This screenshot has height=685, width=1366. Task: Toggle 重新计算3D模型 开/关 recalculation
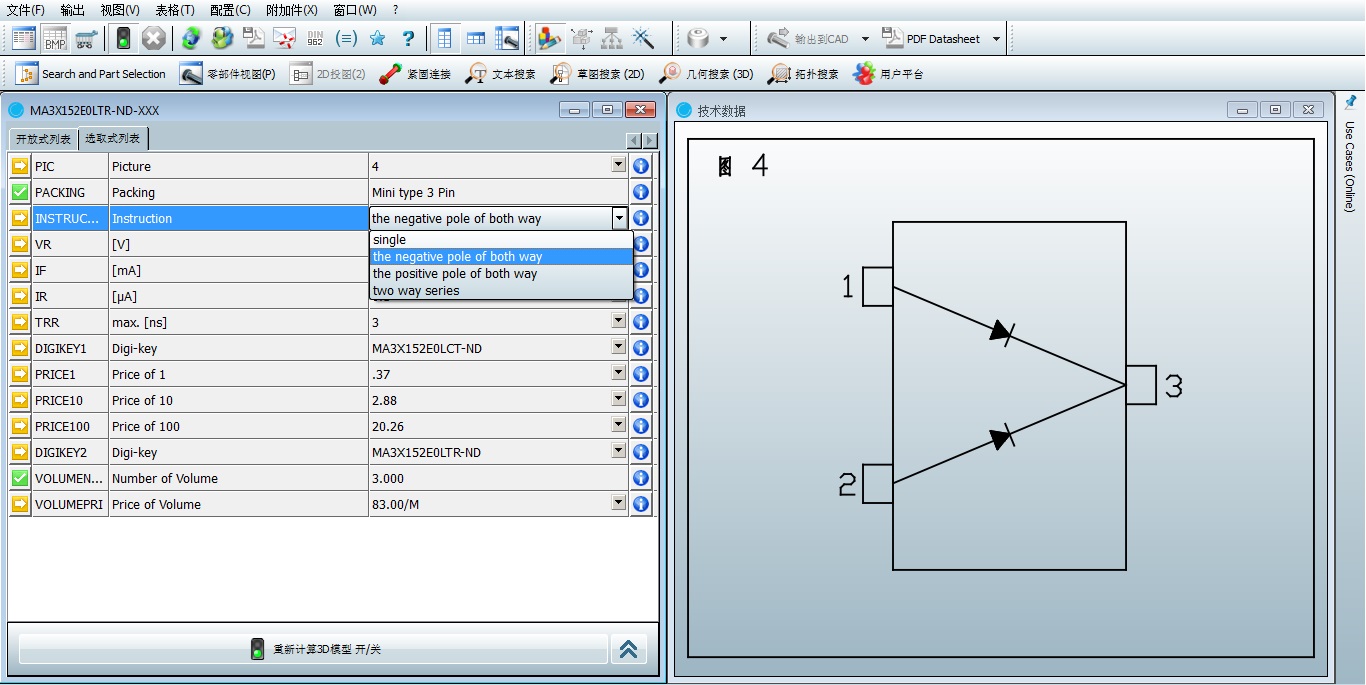[313, 649]
